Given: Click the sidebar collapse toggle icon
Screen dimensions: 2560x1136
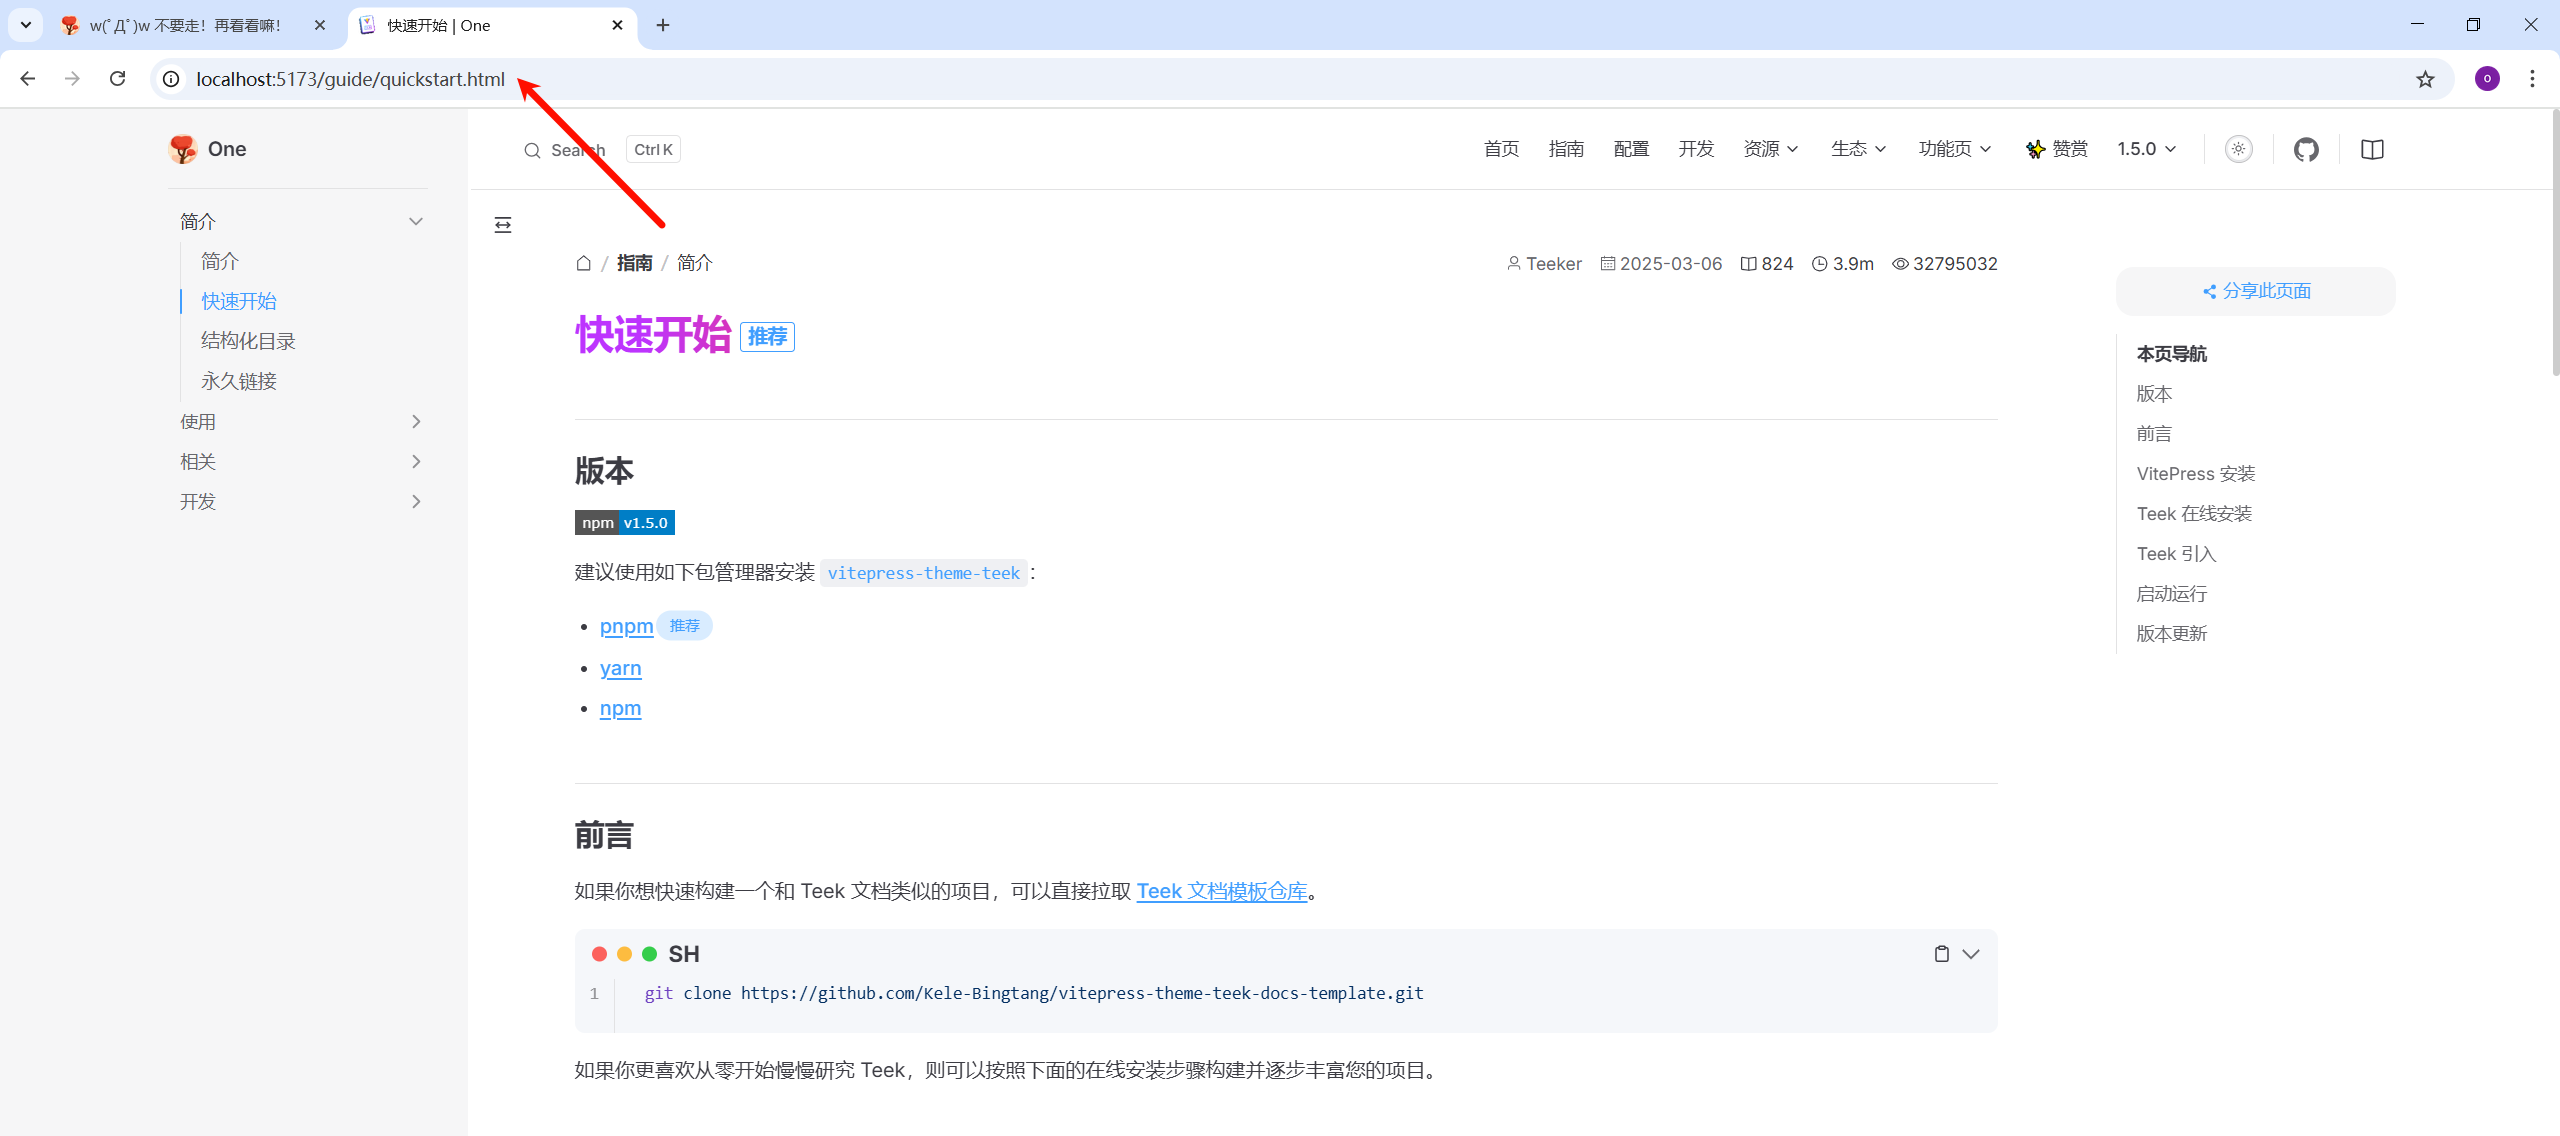Looking at the screenshot, I should click(x=503, y=225).
